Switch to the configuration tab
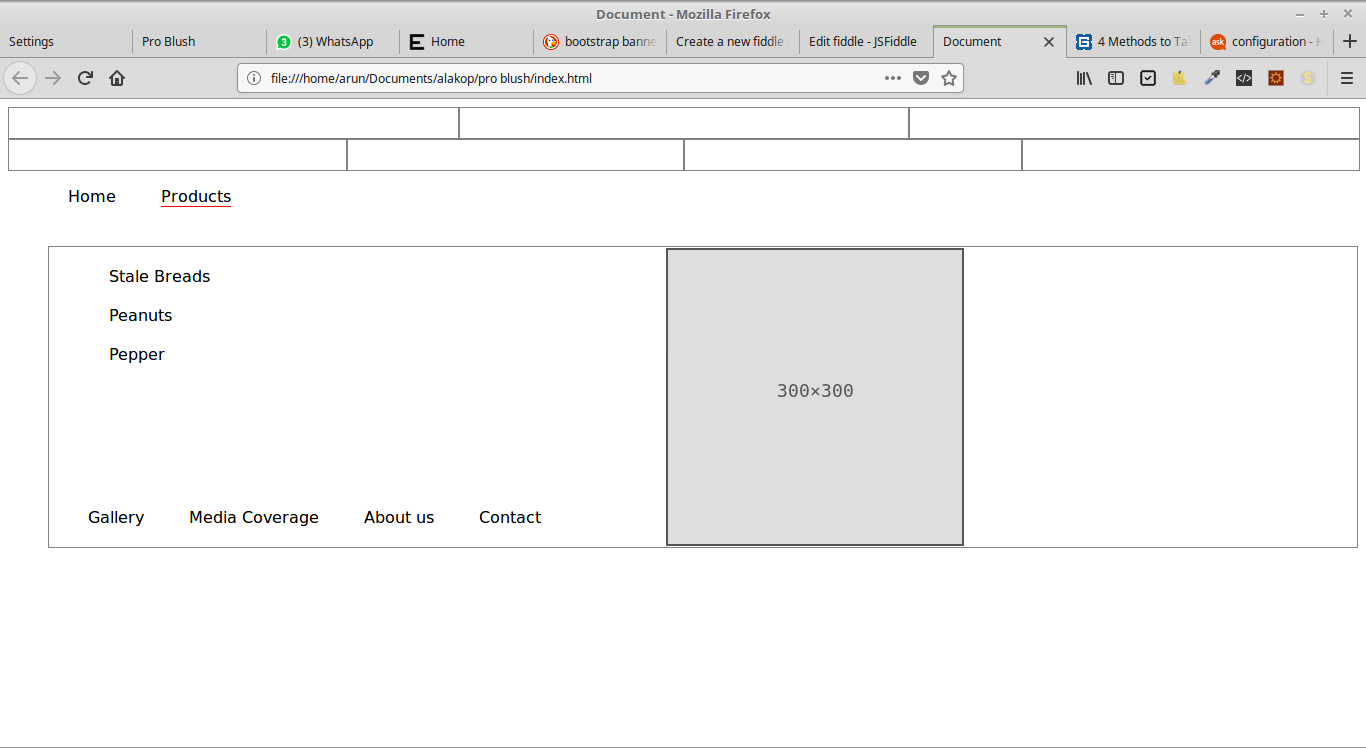 1267,42
